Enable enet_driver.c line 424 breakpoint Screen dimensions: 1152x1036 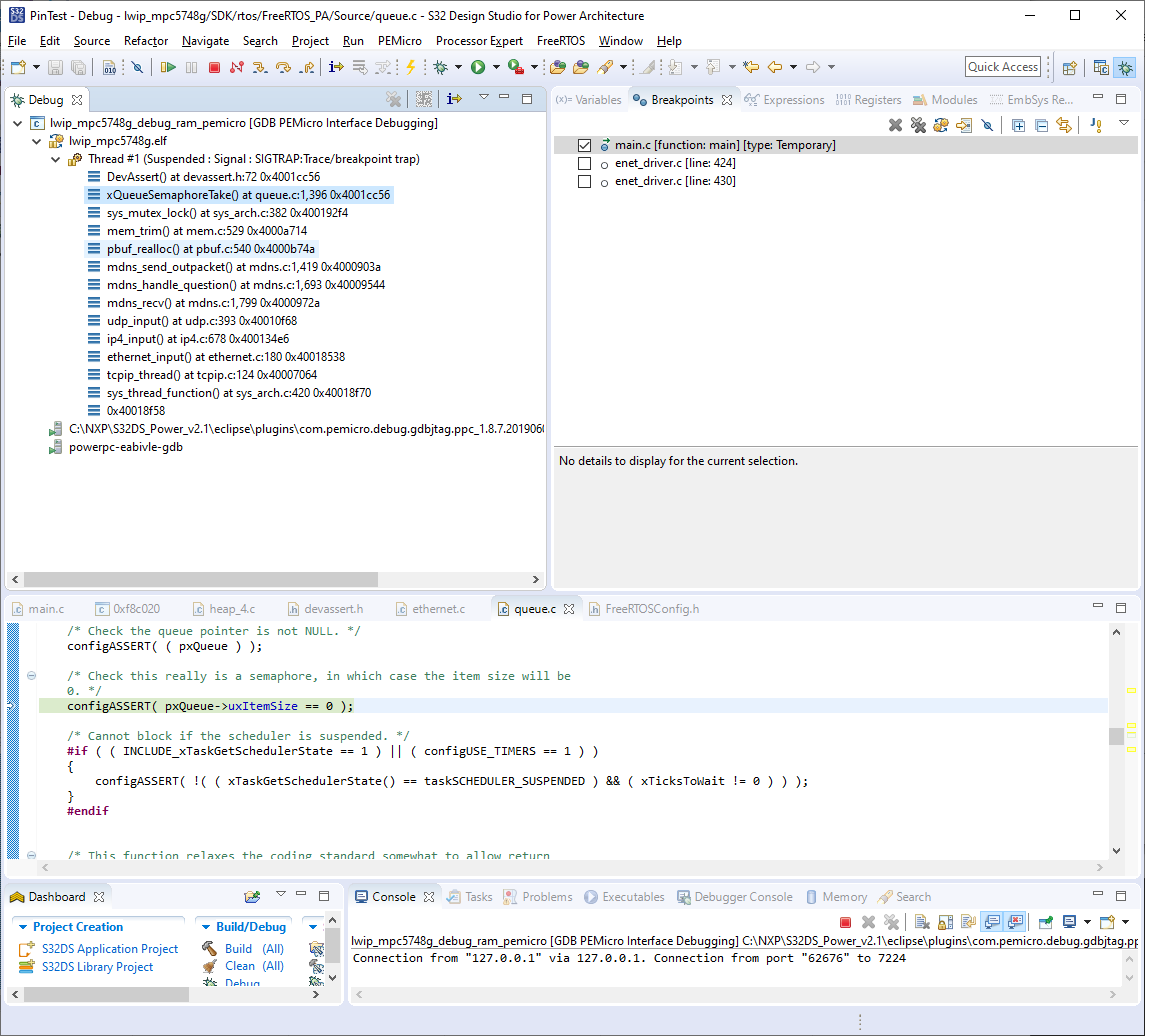[x=585, y=163]
